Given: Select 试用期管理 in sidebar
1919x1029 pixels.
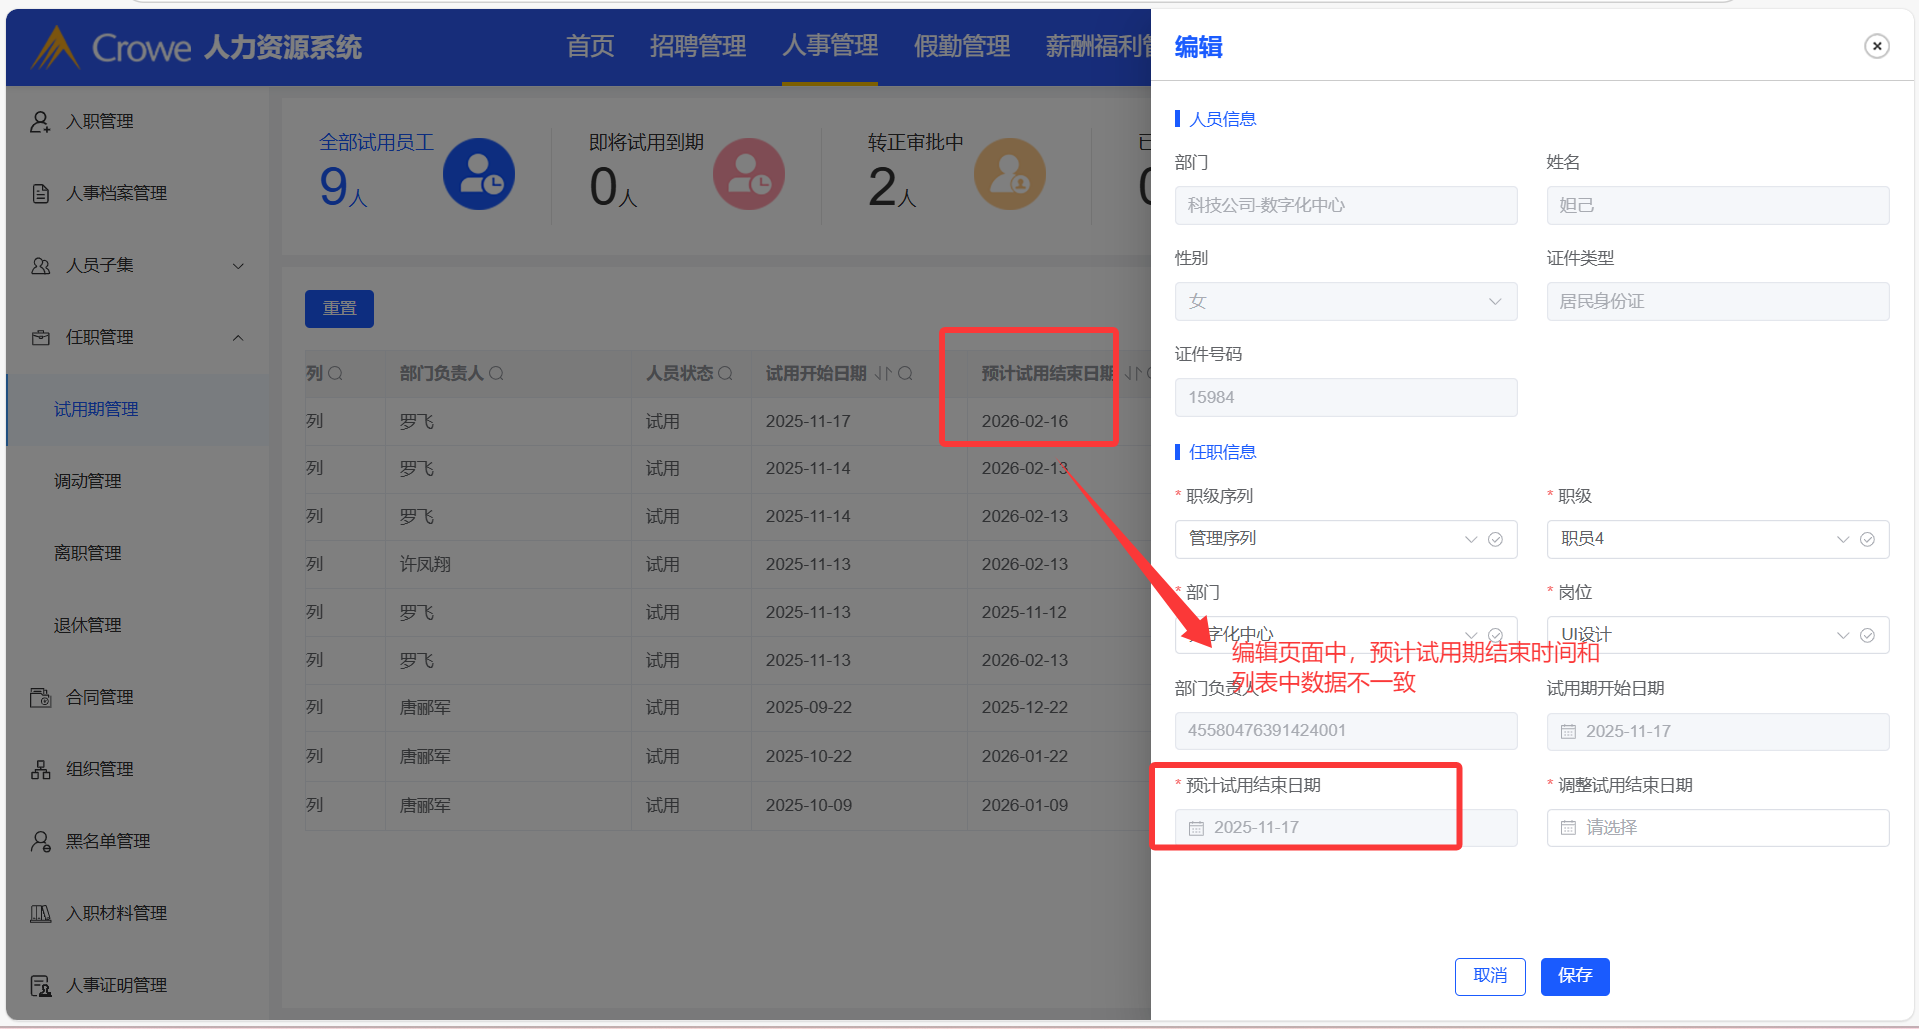Looking at the screenshot, I should 96,410.
